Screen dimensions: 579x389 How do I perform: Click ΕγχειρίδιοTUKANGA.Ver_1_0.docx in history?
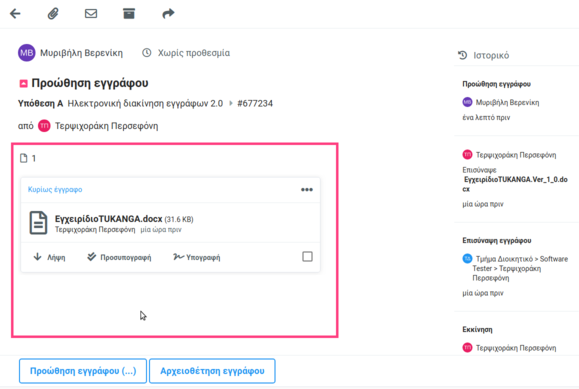click(515, 184)
